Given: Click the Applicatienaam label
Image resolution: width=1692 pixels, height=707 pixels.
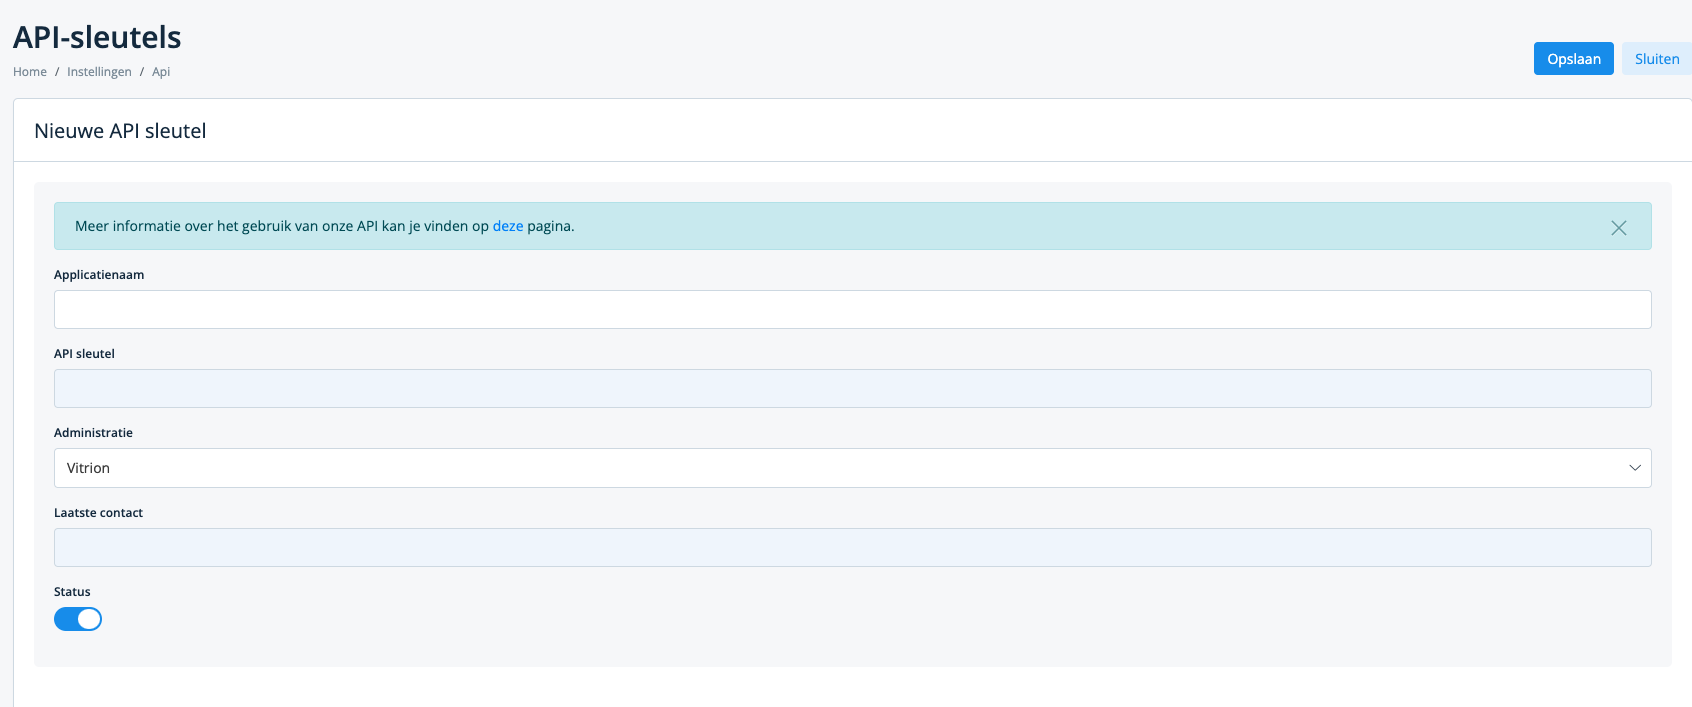Looking at the screenshot, I should click(x=99, y=275).
